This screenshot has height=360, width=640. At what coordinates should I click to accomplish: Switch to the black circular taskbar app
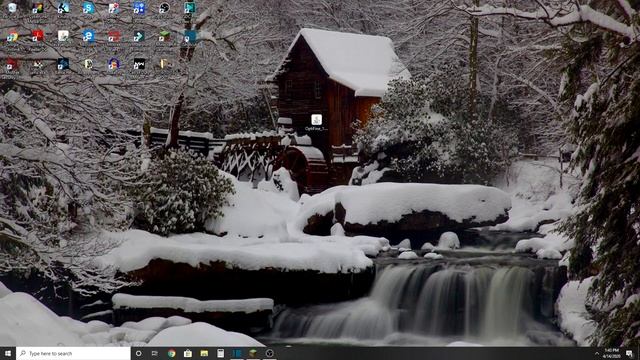click(x=269, y=353)
